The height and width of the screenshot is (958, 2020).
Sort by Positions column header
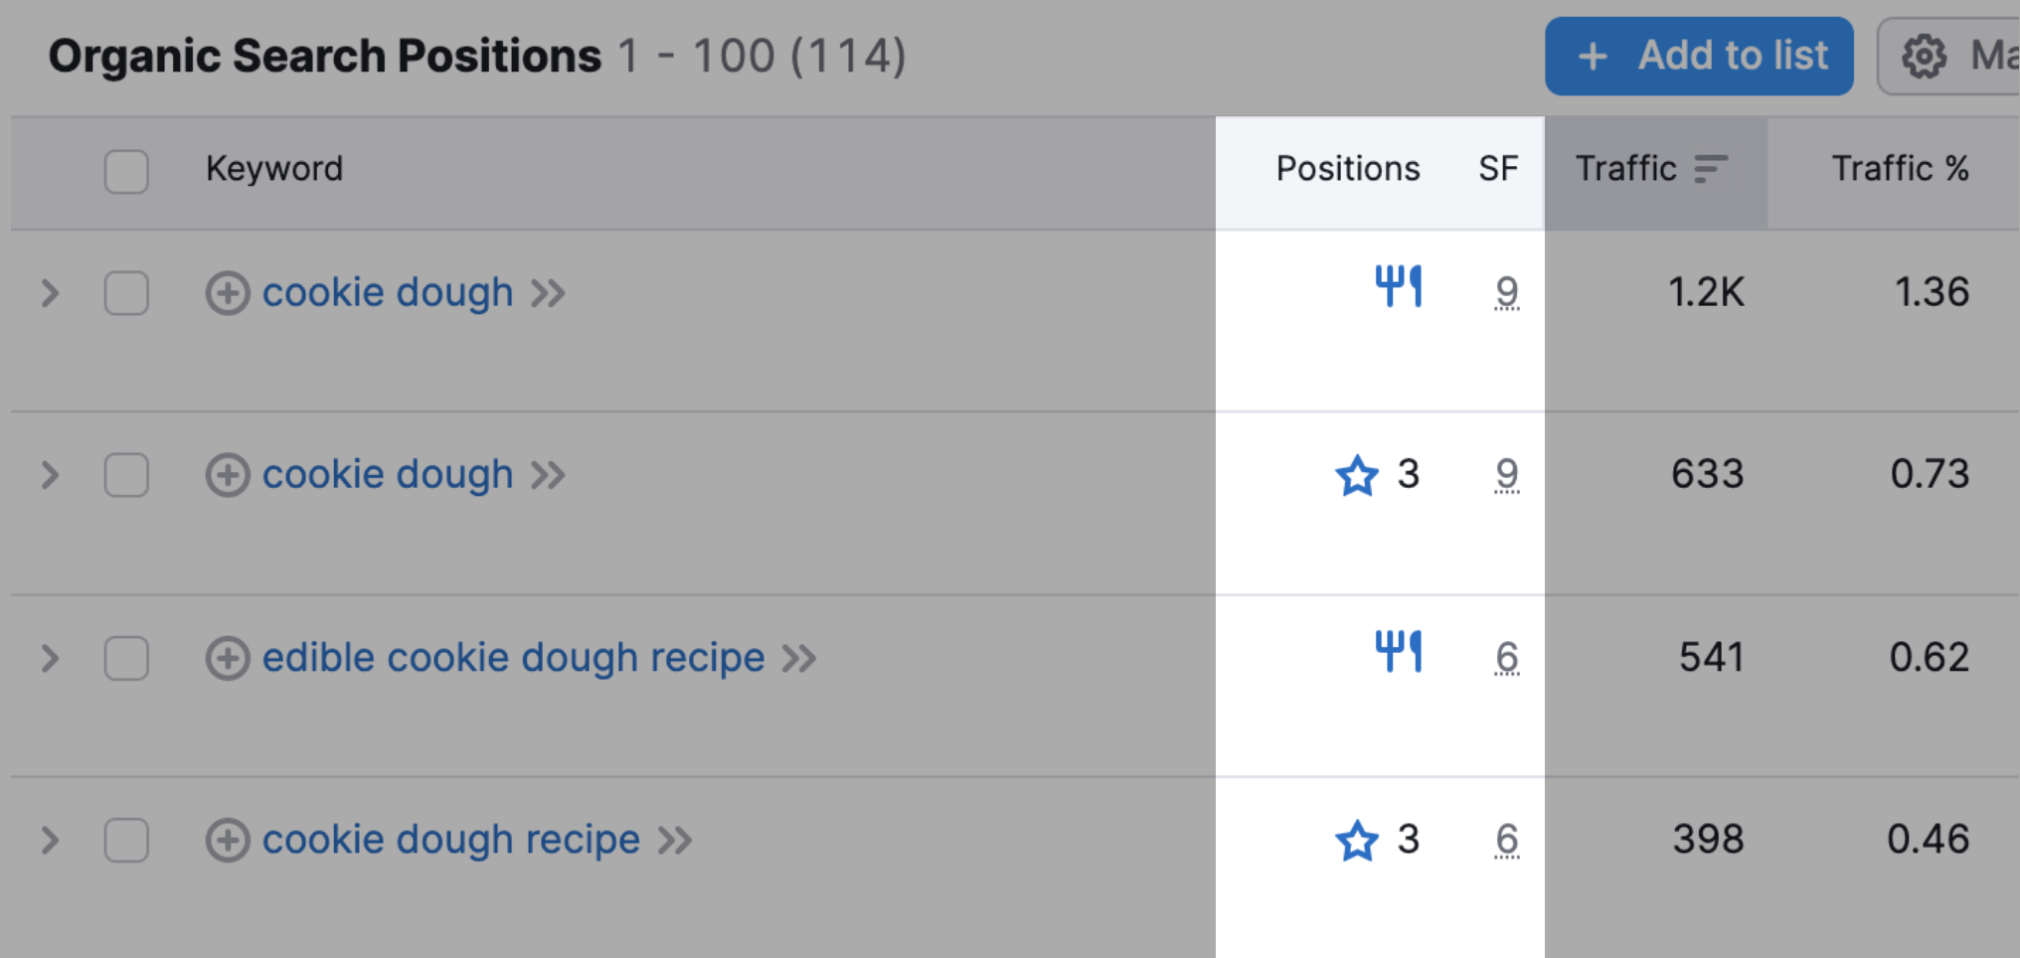(x=1348, y=169)
